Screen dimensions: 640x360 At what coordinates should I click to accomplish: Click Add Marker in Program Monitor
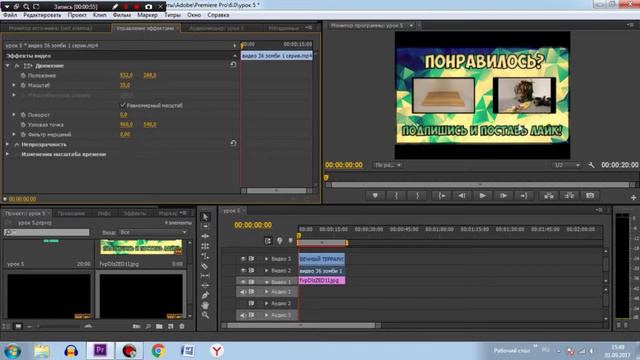click(x=375, y=196)
